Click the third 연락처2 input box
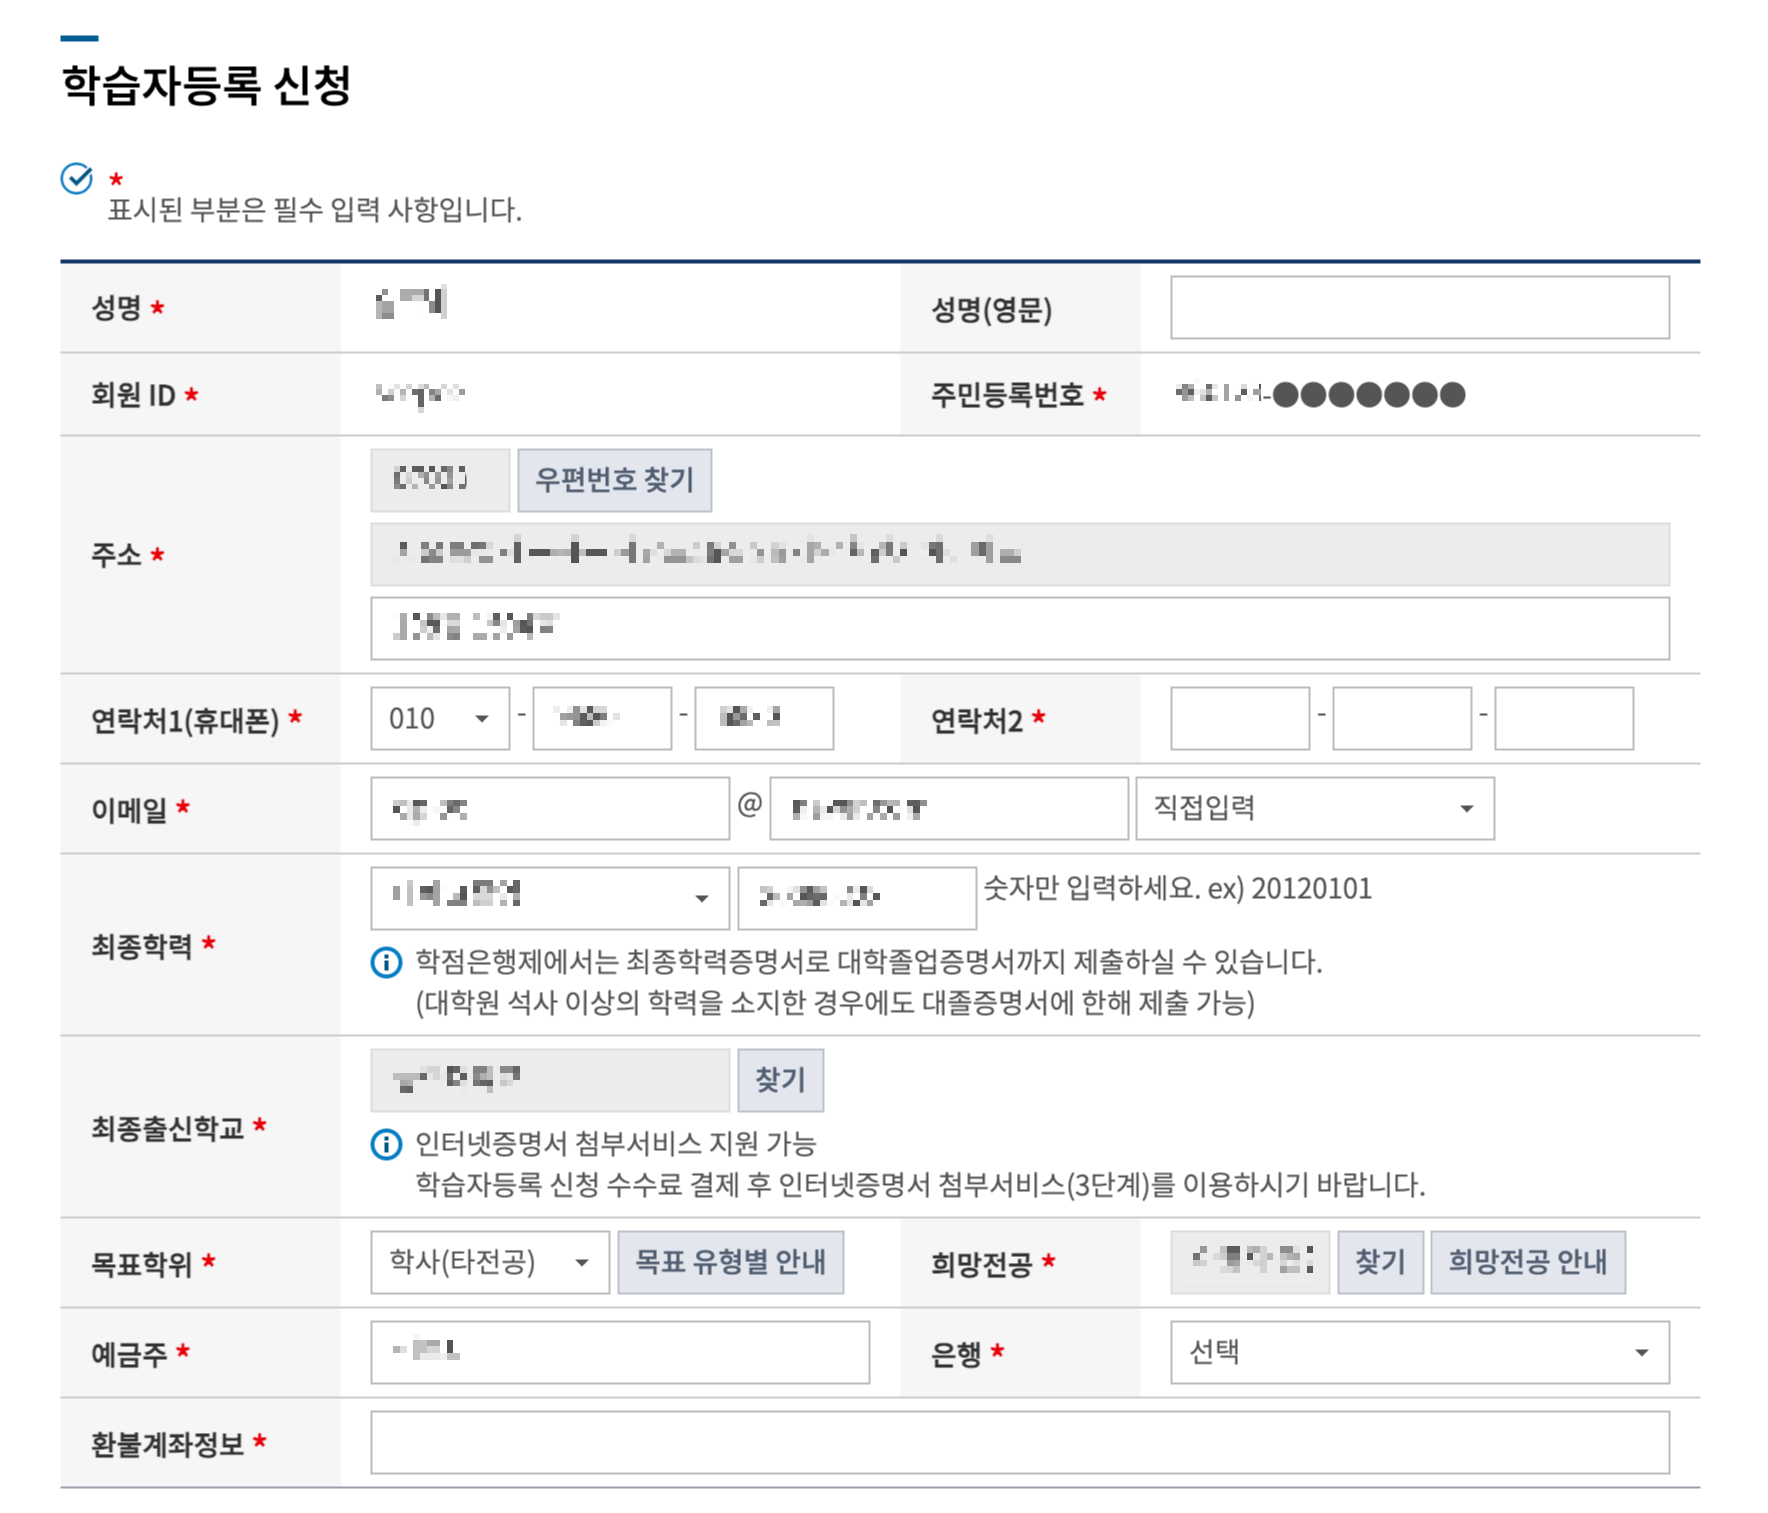Image resolution: width=1768 pixels, height=1513 pixels. 1564,718
